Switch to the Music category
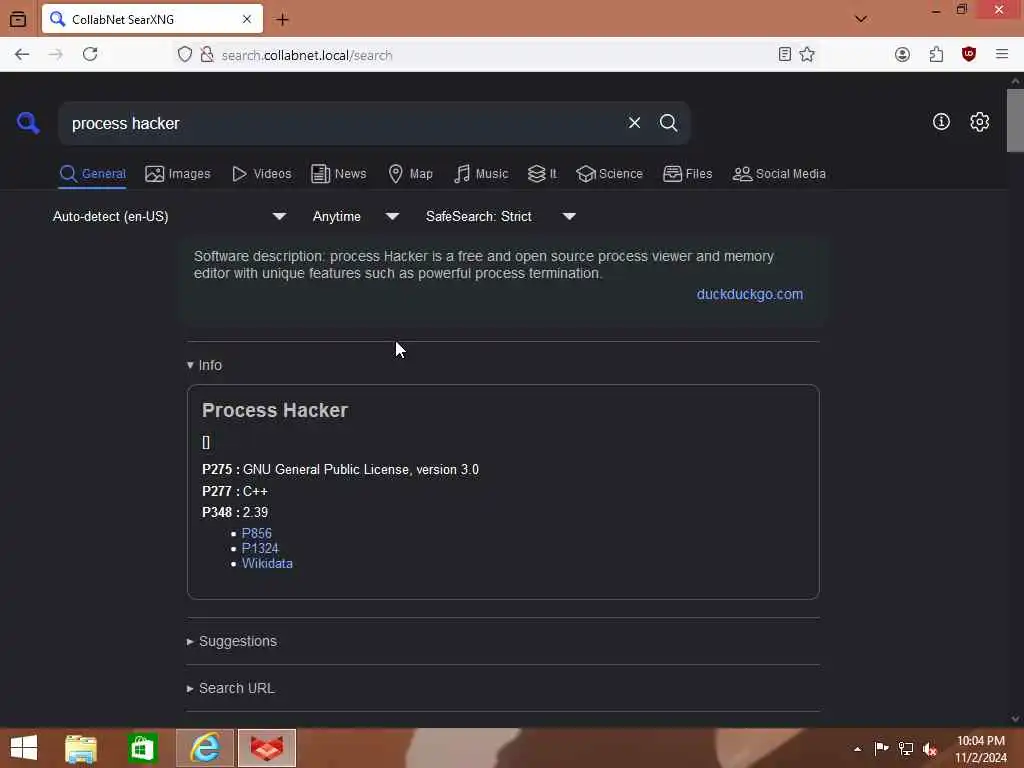Screen dimensions: 1024x768 [481, 174]
